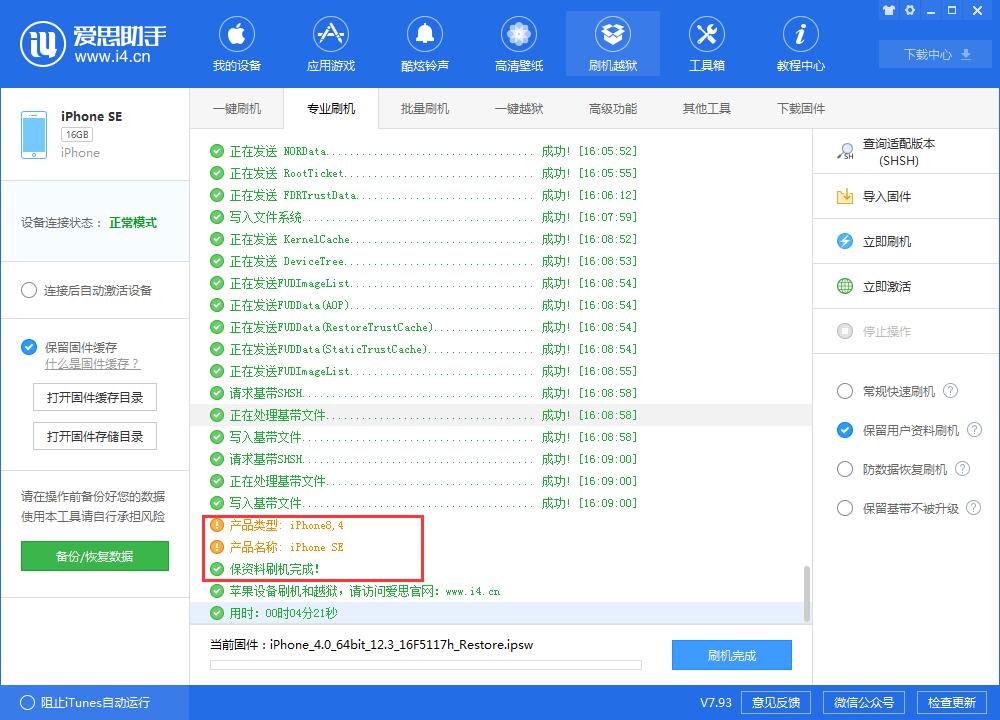Click log row 正在处理基带文件 16:08:58

501,415
